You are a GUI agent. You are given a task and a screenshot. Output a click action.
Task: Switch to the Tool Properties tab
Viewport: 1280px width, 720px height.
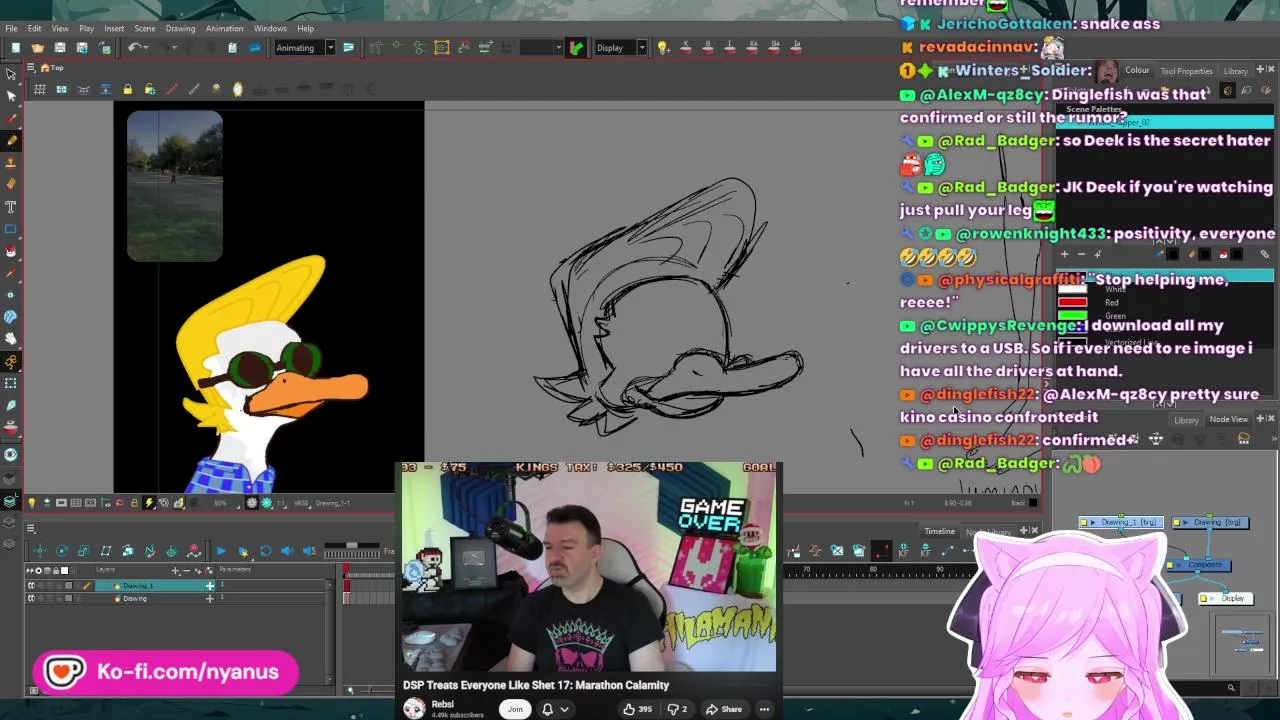[1186, 71]
